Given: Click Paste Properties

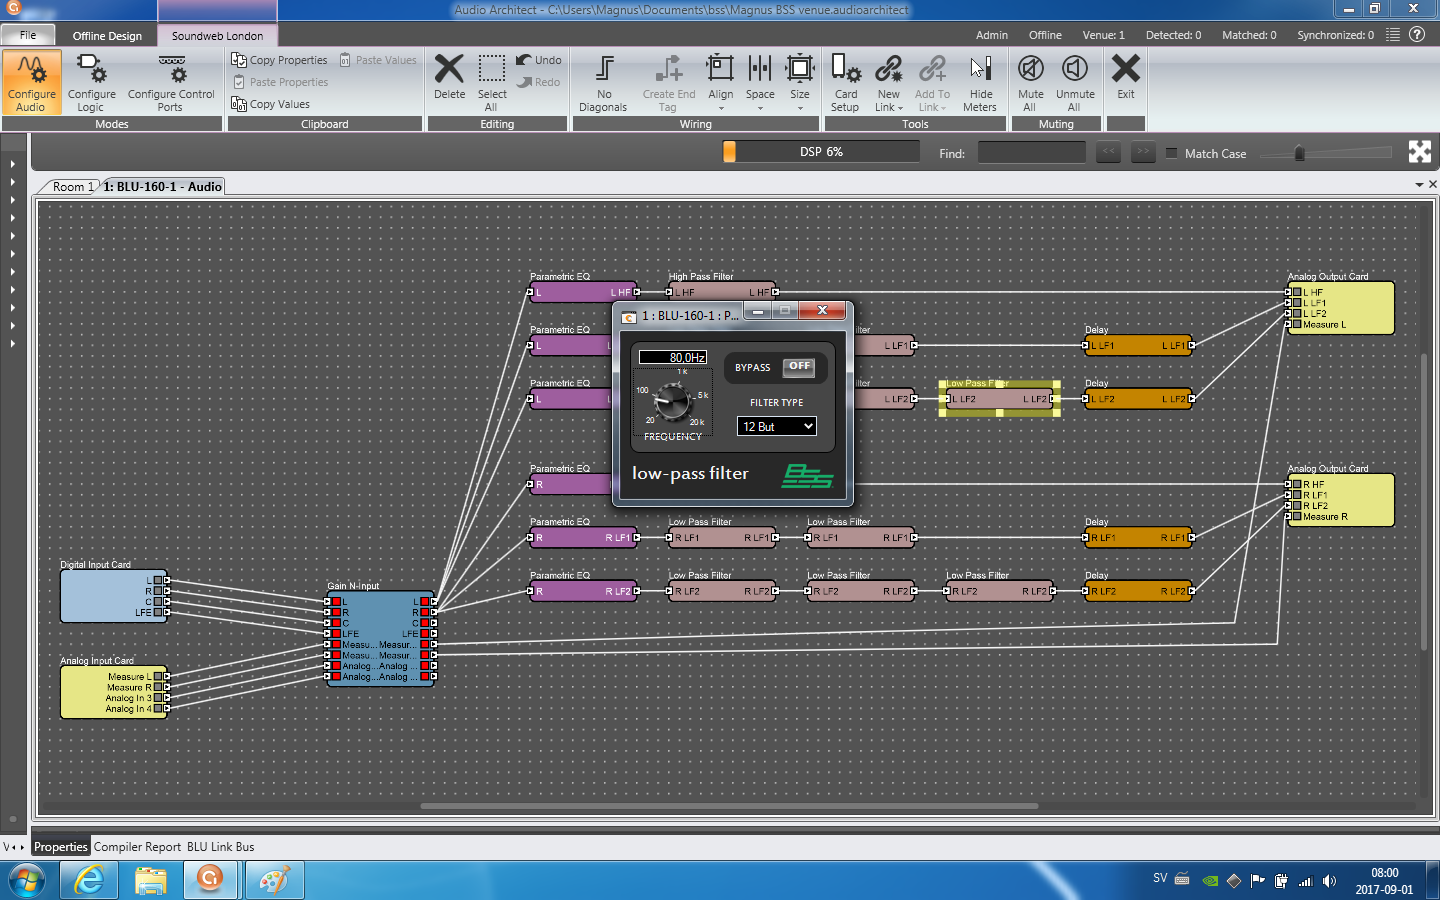Looking at the screenshot, I should pyautogui.click(x=280, y=82).
